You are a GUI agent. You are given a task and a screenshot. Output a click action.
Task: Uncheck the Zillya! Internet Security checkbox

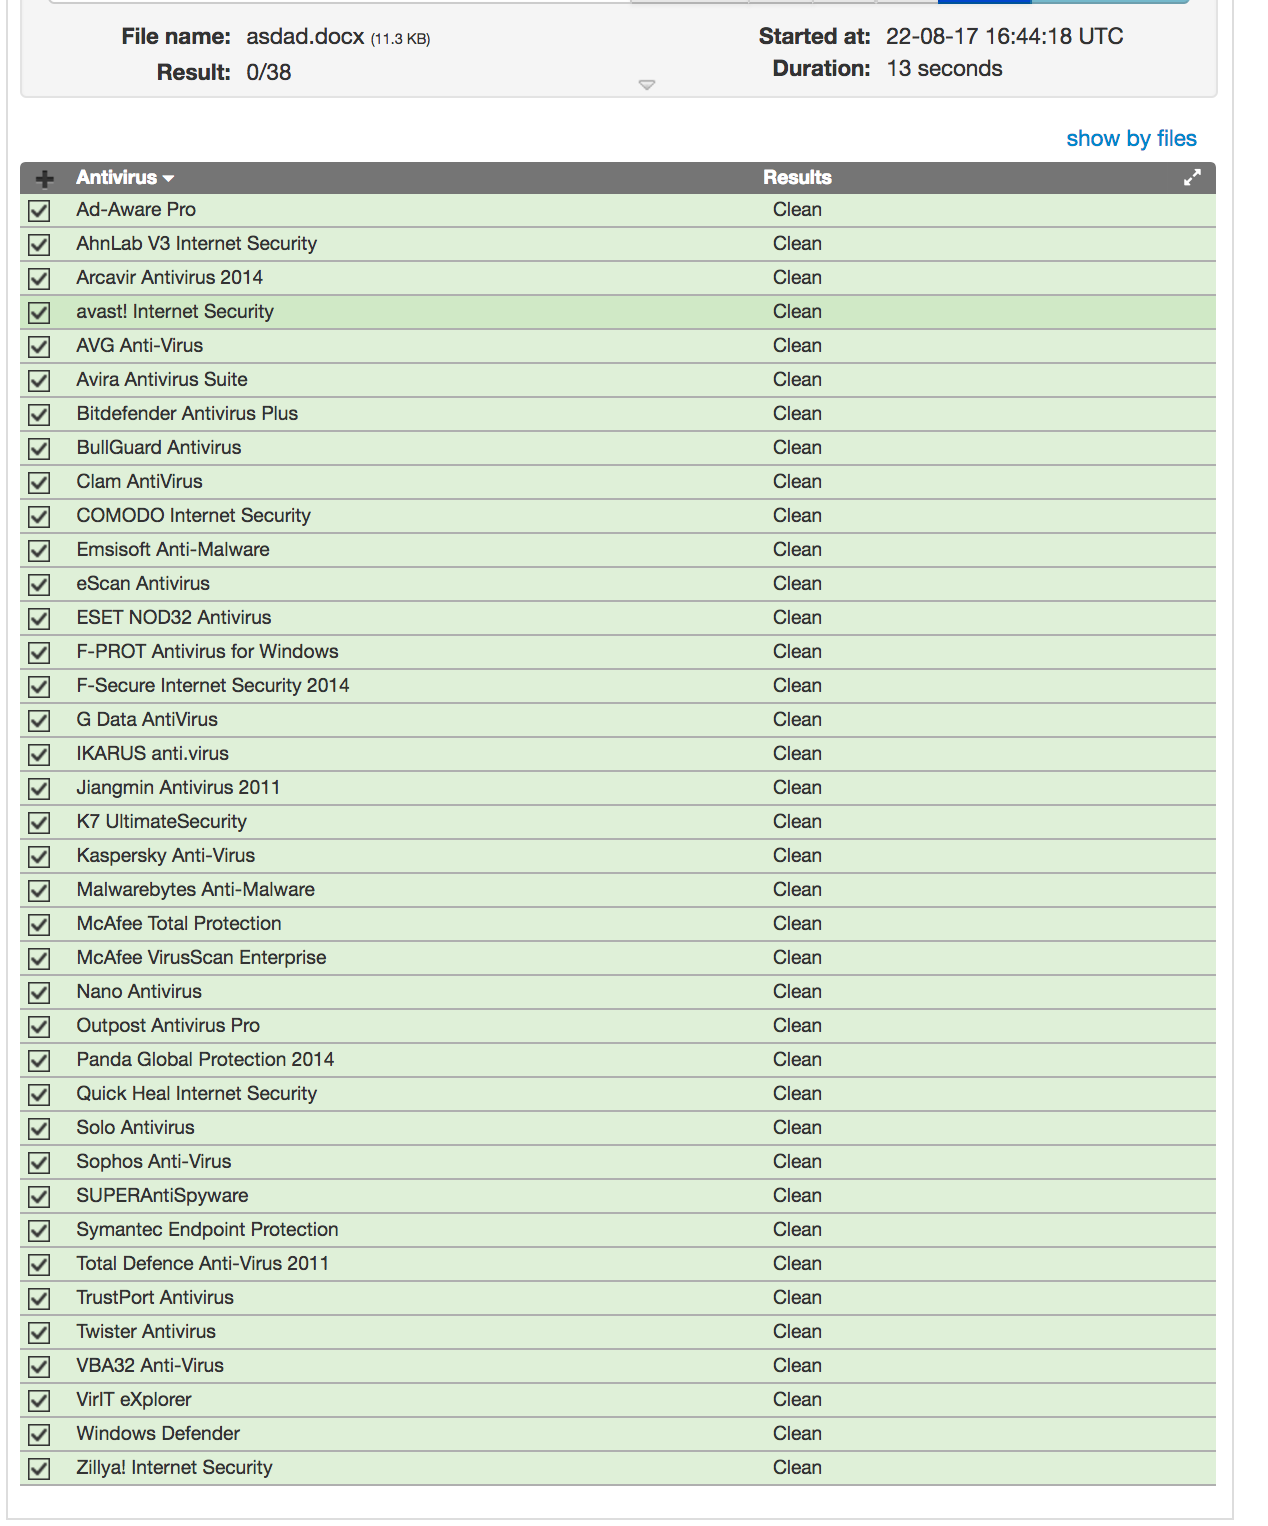pos(39,1468)
